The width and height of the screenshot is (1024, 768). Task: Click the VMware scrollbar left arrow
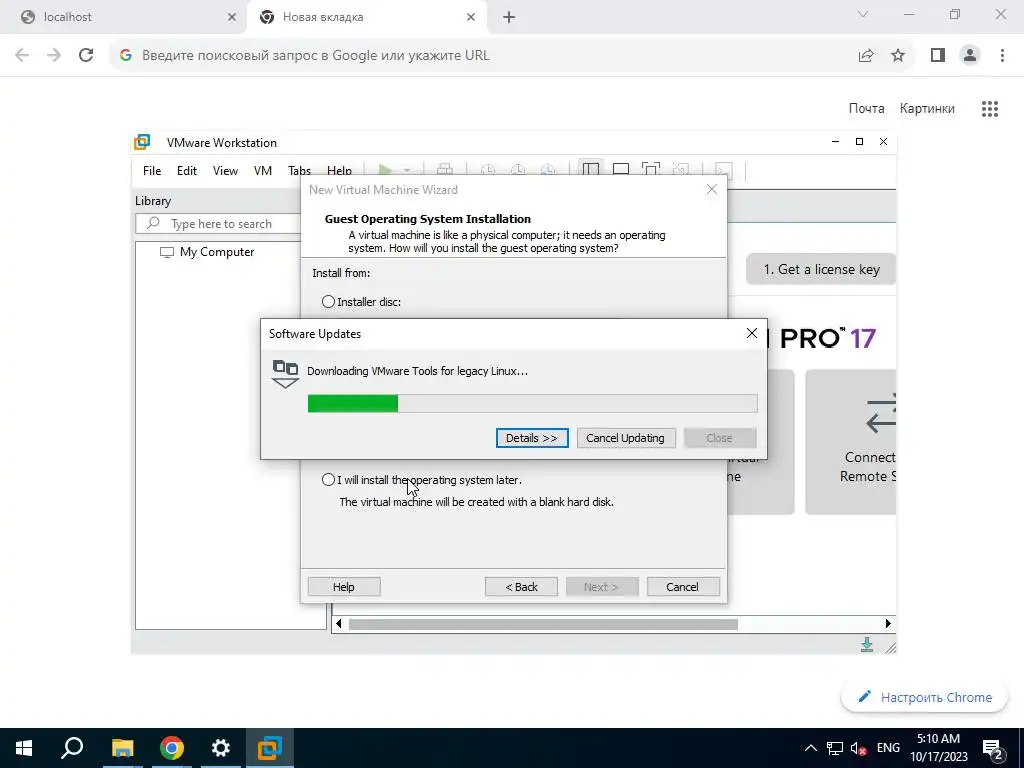point(338,624)
